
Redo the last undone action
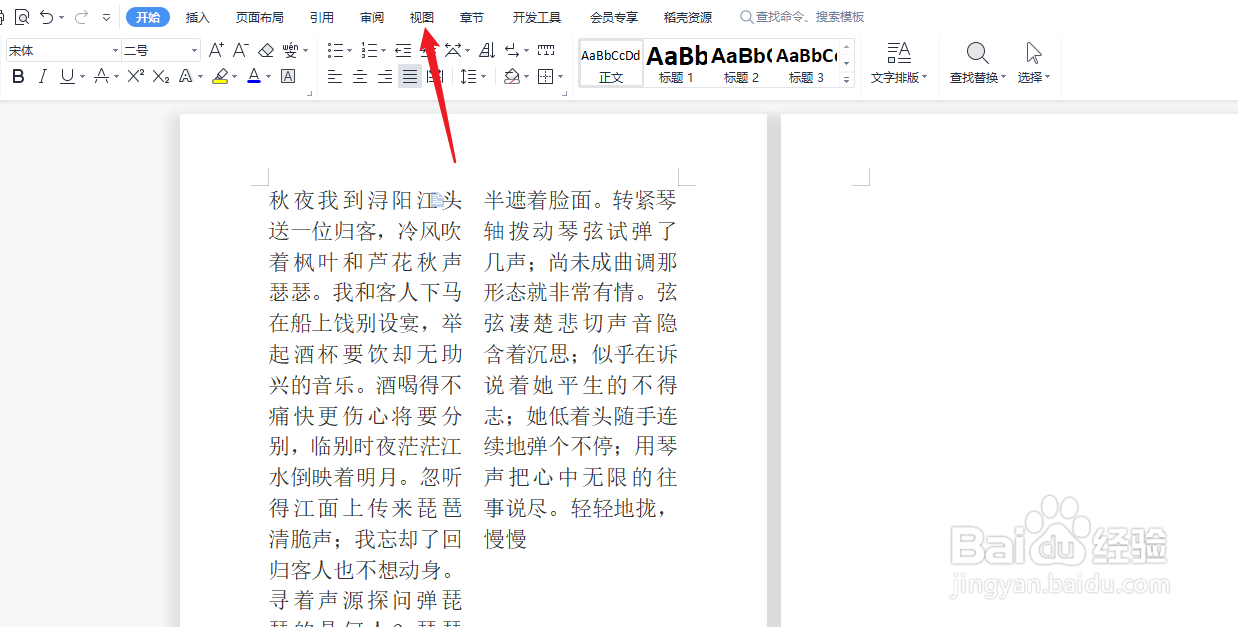pyautogui.click(x=82, y=17)
